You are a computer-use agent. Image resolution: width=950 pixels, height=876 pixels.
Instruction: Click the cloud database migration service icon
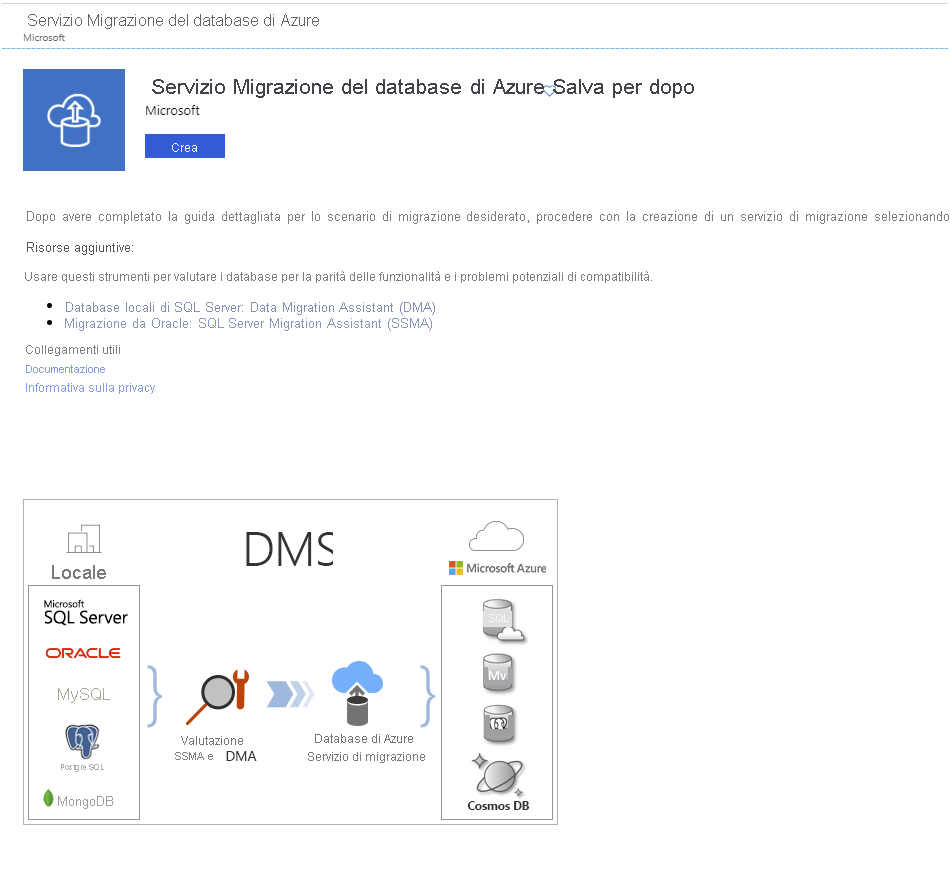(357, 693)
